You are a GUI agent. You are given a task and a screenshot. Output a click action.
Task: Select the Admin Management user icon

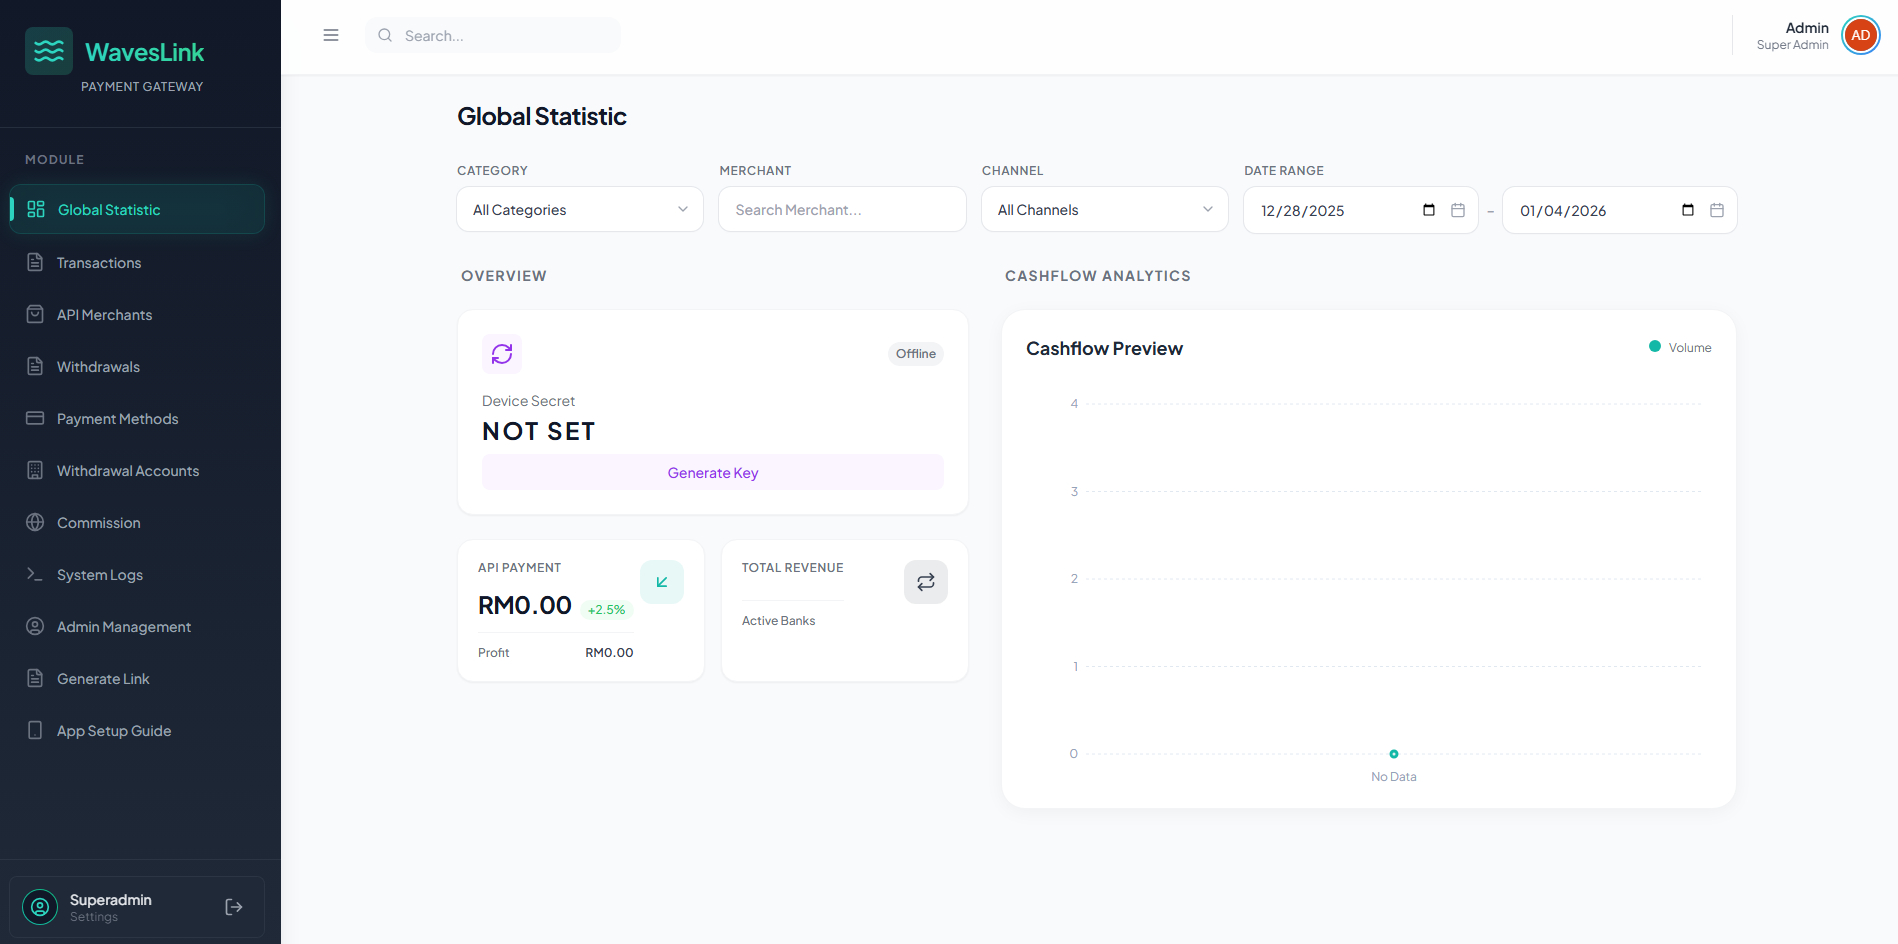click(x=36, y=626)
